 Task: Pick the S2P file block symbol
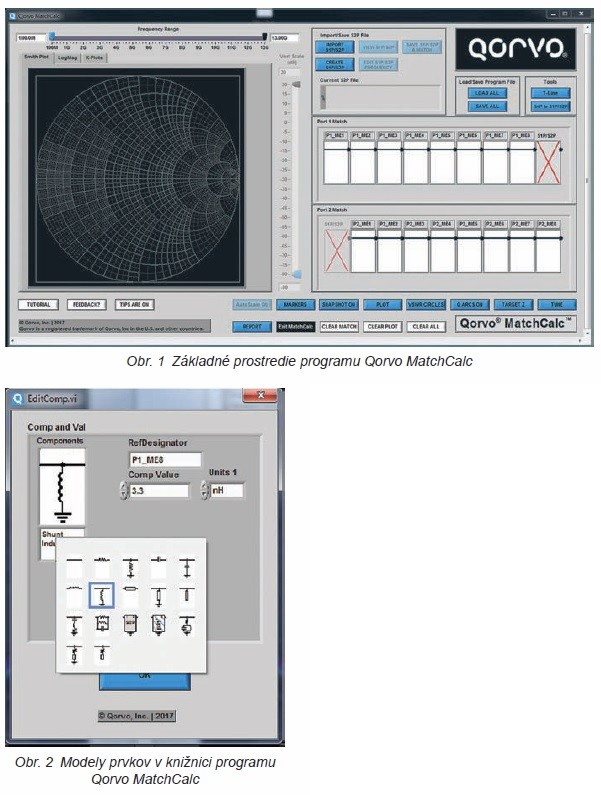159,625
